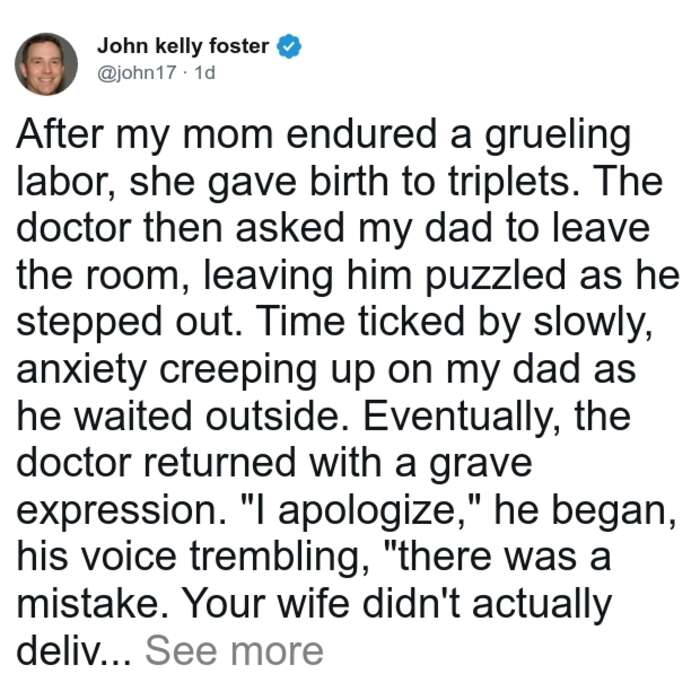Image resolution: width=700 pixels, height=700 pixels.
Task: Click the text mistake. Your wife didn't actually
Action: (314, 604)
